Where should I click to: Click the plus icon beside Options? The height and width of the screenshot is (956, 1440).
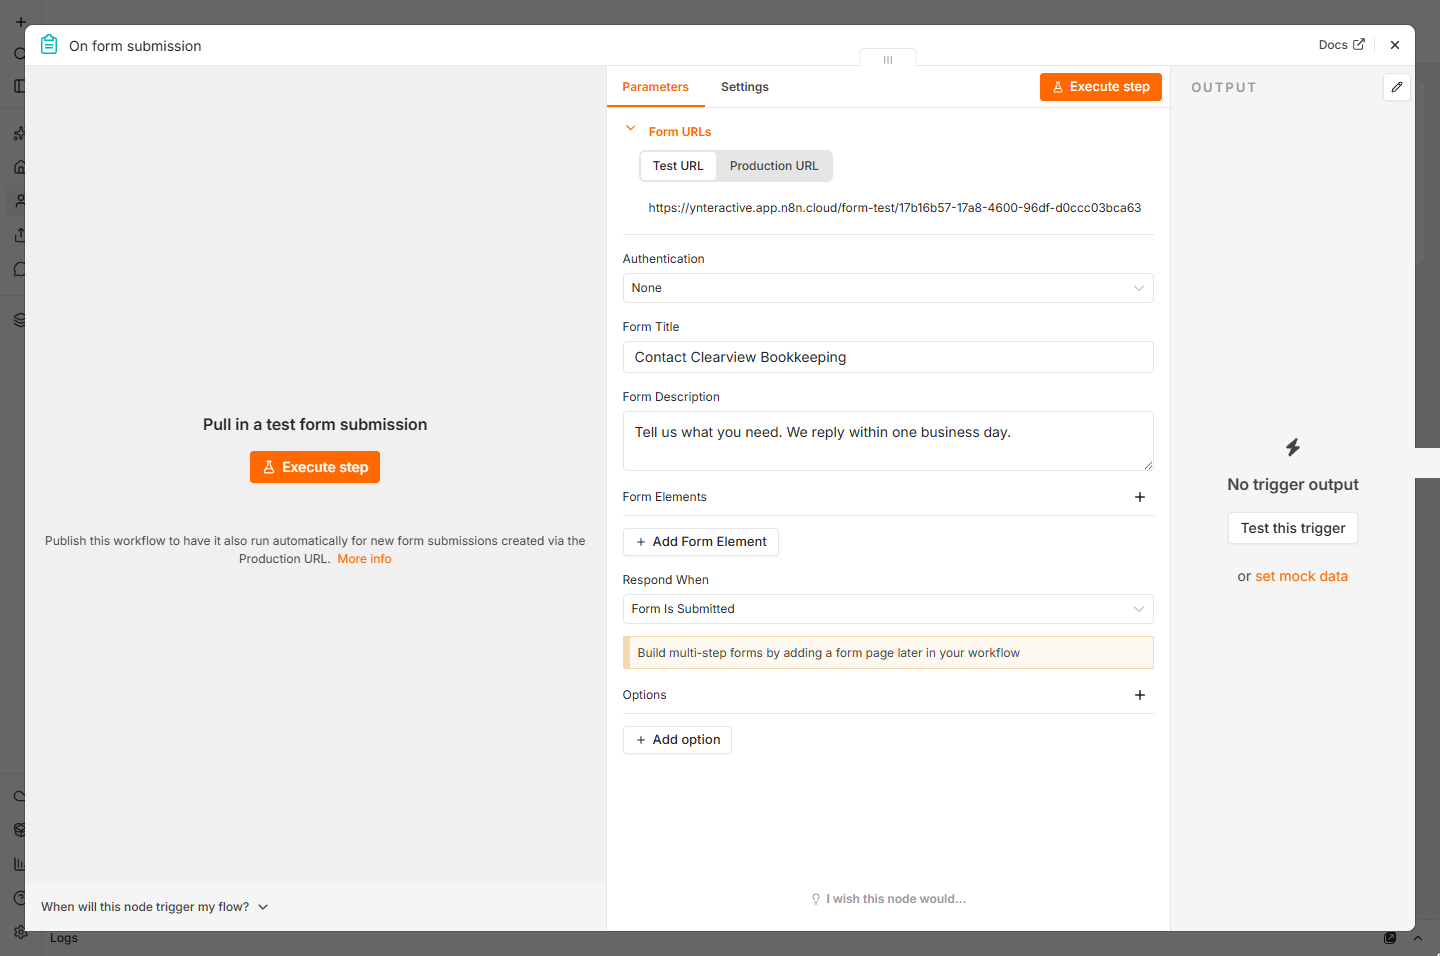tap(1140, 695)
